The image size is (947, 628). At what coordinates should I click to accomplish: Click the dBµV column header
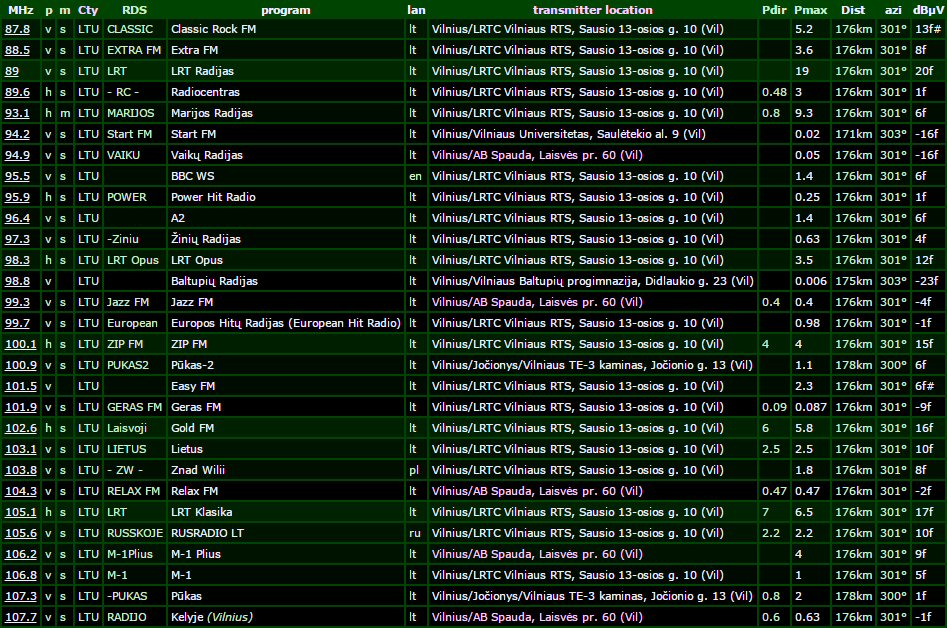(928, 10)
